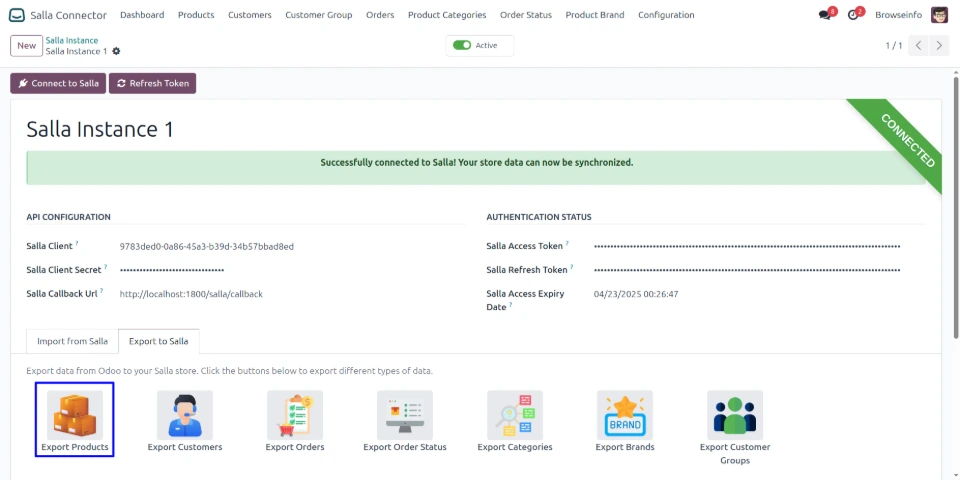This screenshot has height=480, width=960.
Task: Toggle the Active switch off
Action: (x=462, y=45)
